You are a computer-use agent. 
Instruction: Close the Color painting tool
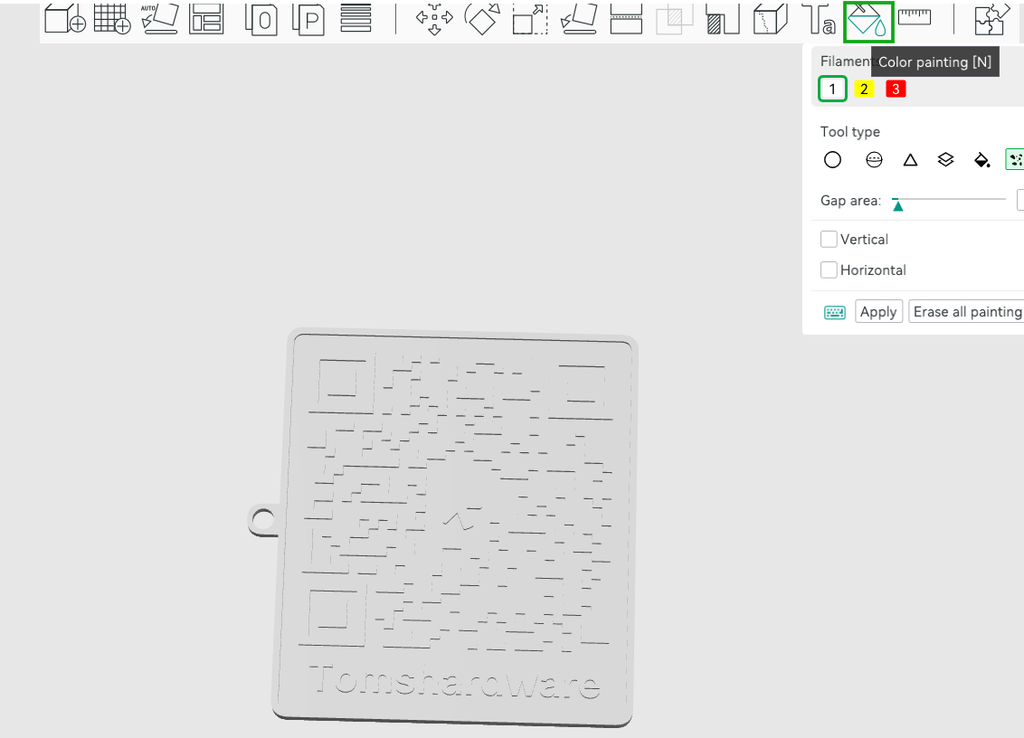coord(866,20)
